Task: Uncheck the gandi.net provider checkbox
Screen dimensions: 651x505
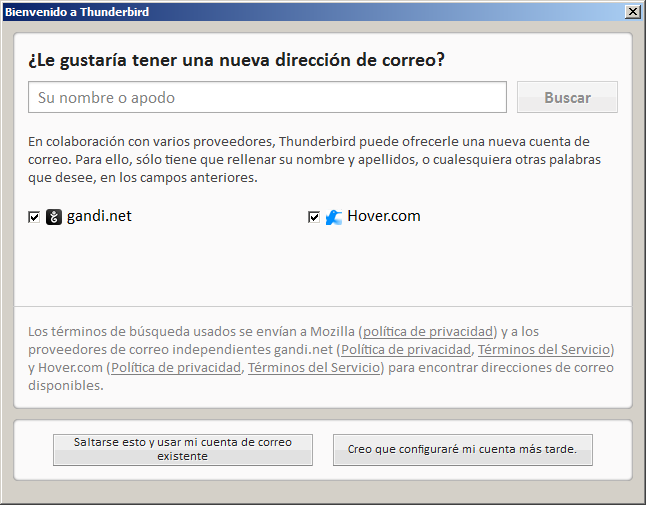Action: (34, 217)
